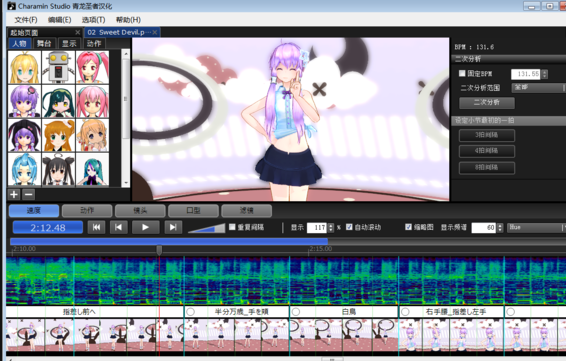This screenshot has height=361, width=566.
Task: Step to previous frame button
Action: tap(118, 227)
